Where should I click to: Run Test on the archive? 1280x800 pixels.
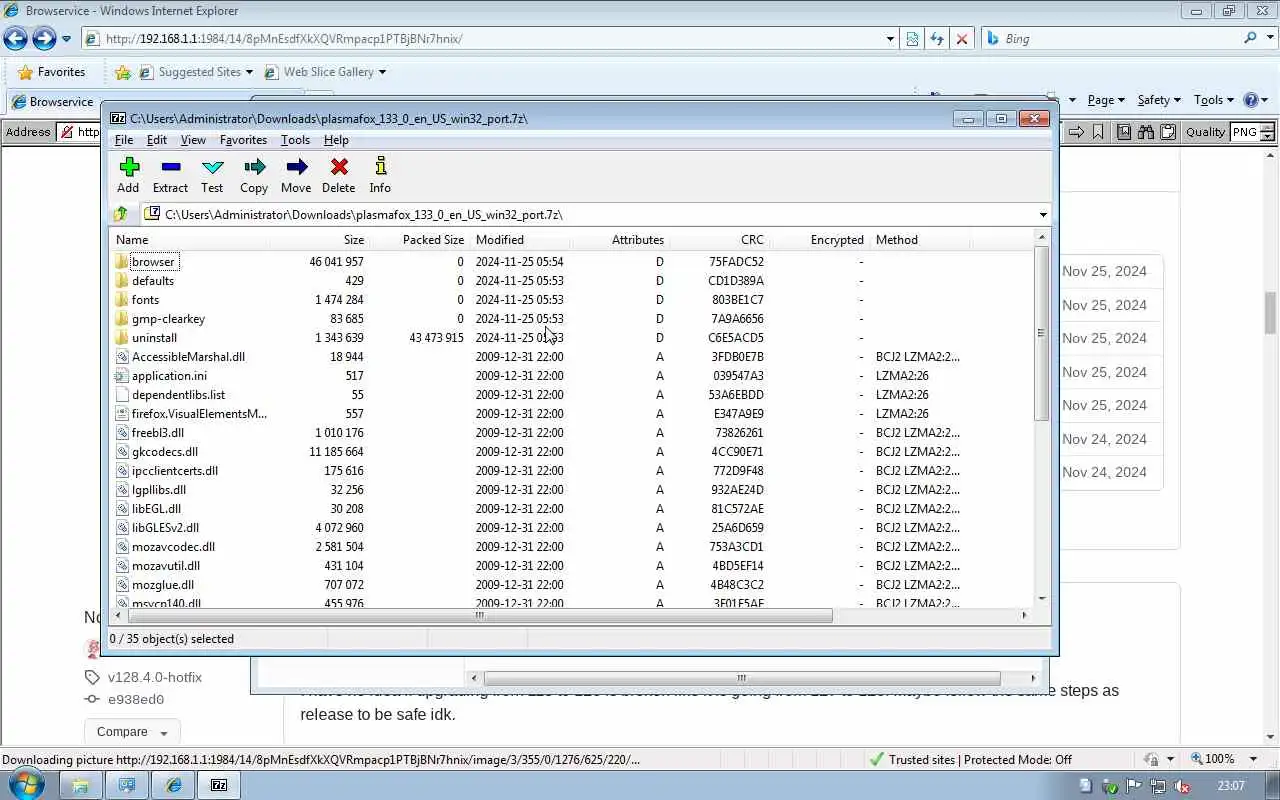tap(212, 175)
